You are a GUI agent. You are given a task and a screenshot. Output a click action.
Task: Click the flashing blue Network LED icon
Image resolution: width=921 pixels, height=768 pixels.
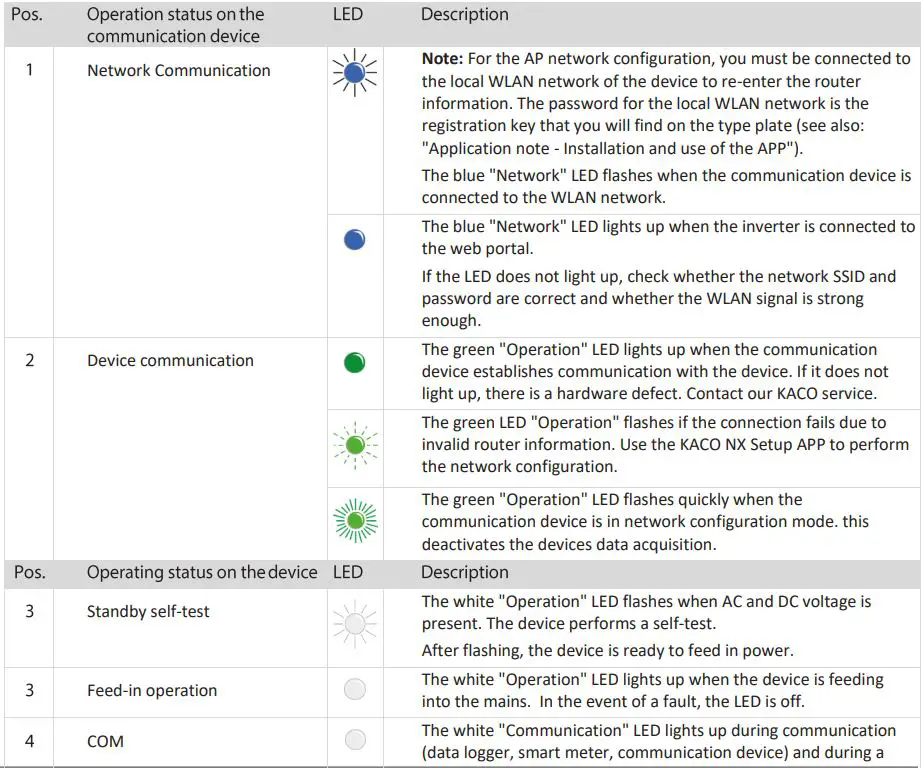pos(354,76)
